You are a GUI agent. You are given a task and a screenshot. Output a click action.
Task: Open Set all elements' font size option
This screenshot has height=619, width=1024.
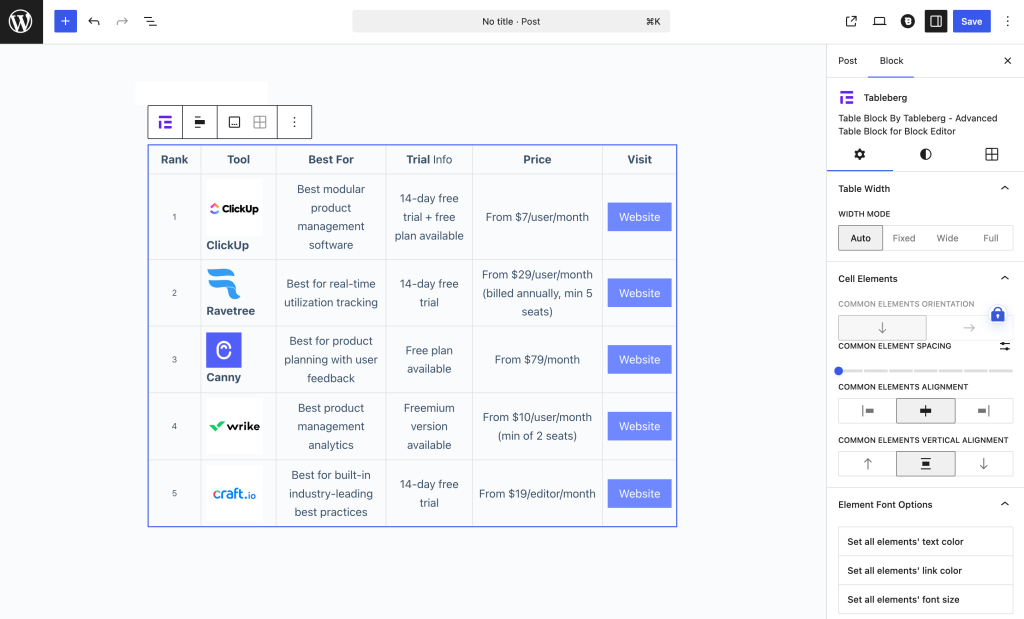925,599
